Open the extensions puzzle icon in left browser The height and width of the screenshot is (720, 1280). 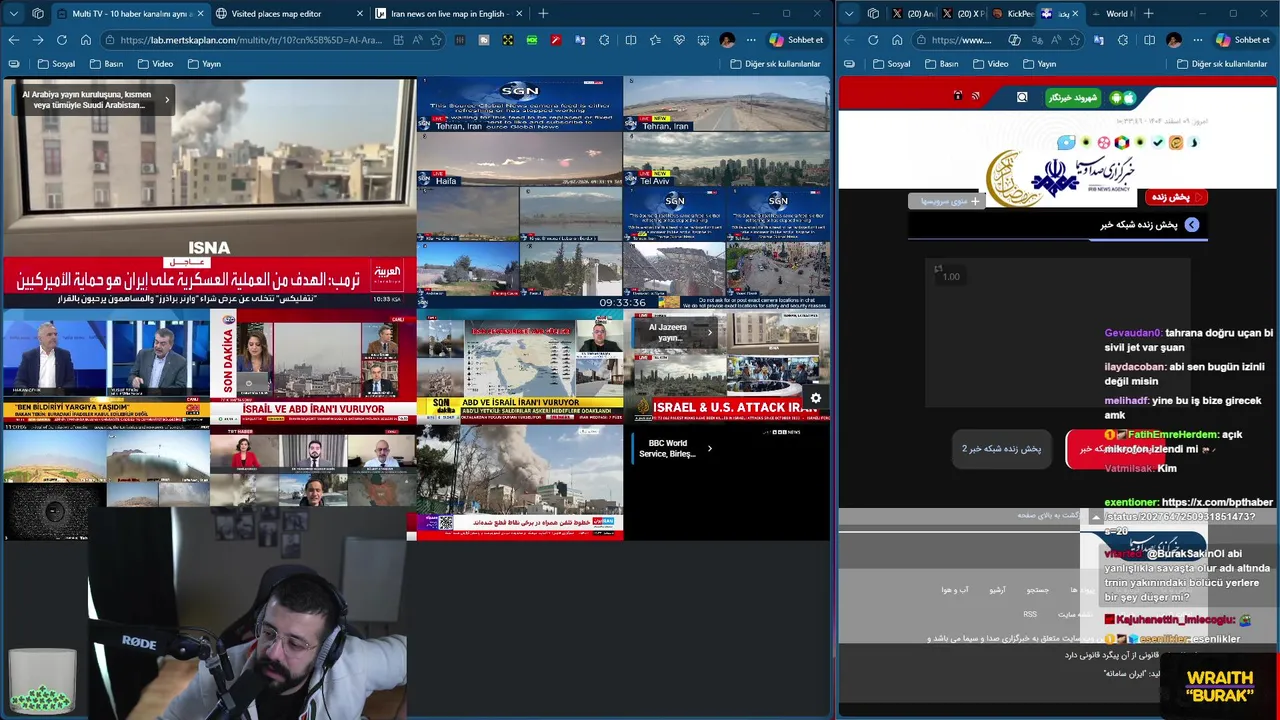pyautogui.click(x=604, y=40)
